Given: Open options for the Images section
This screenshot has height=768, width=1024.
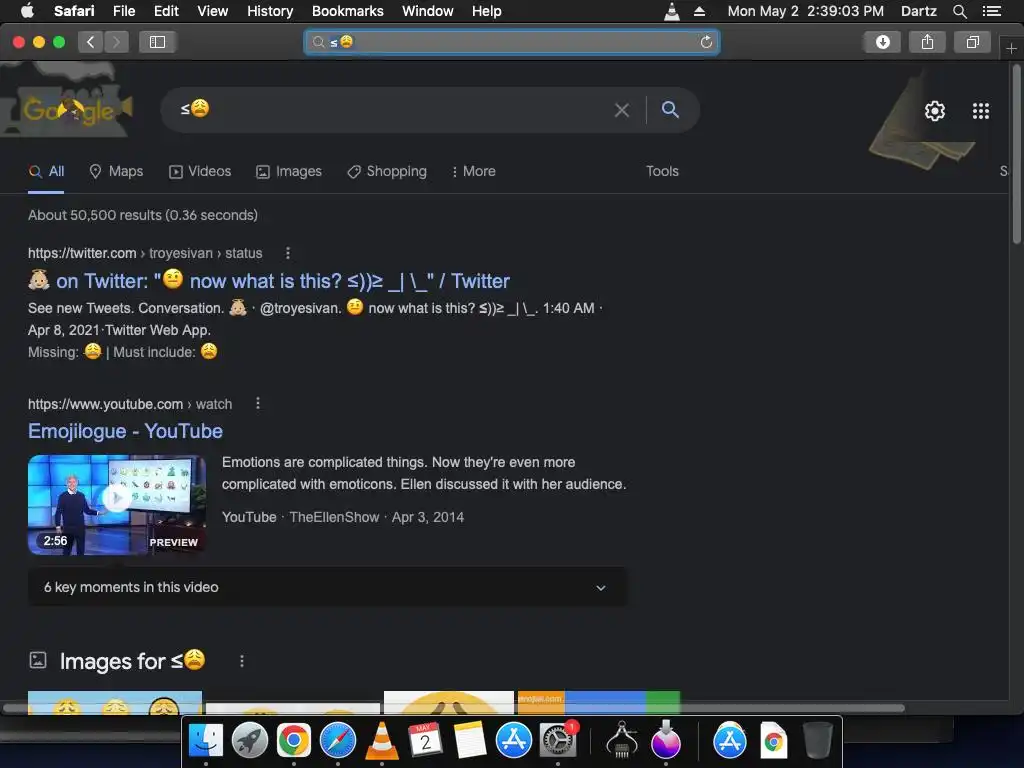Looking at the screenshot, I should tap(242, 662).
